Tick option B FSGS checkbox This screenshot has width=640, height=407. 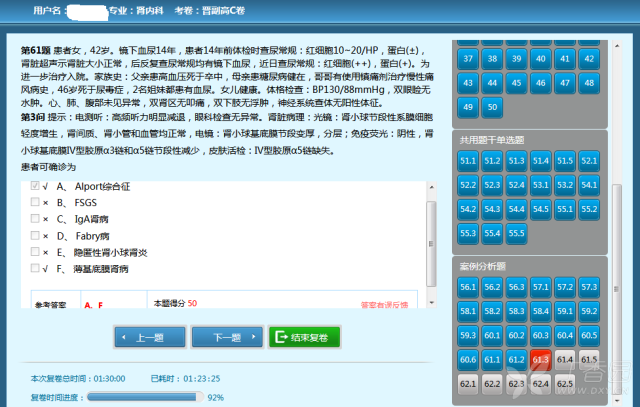click(36, 203)
